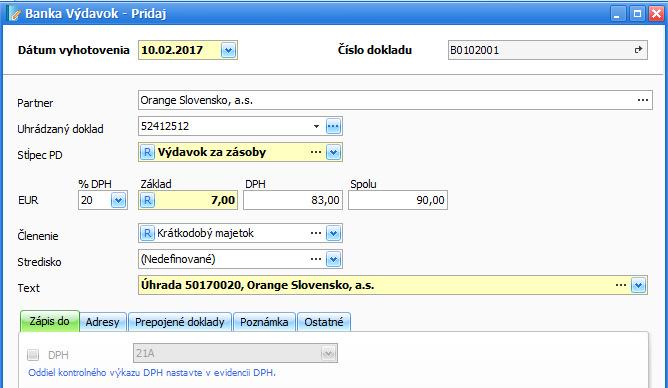Open the Ostatné tab
This screenshot has width=668, height=388.
(324, 322)
